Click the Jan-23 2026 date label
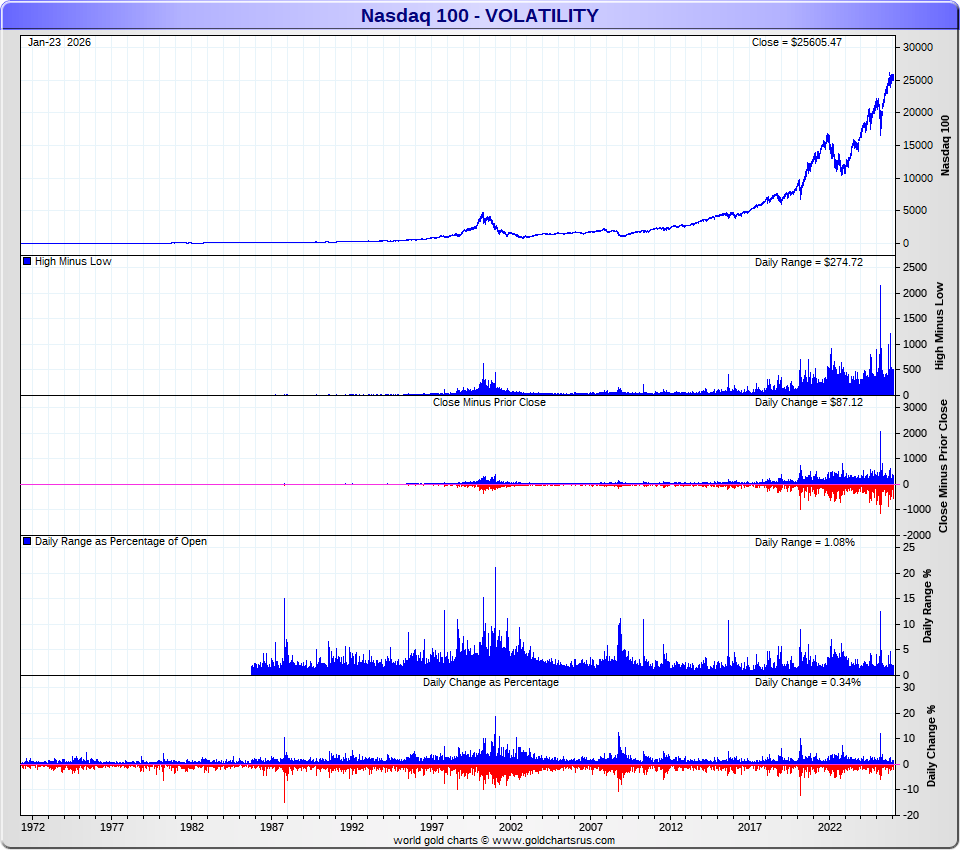The height and width of the screenshot is (850, 960). click(59, 42)
